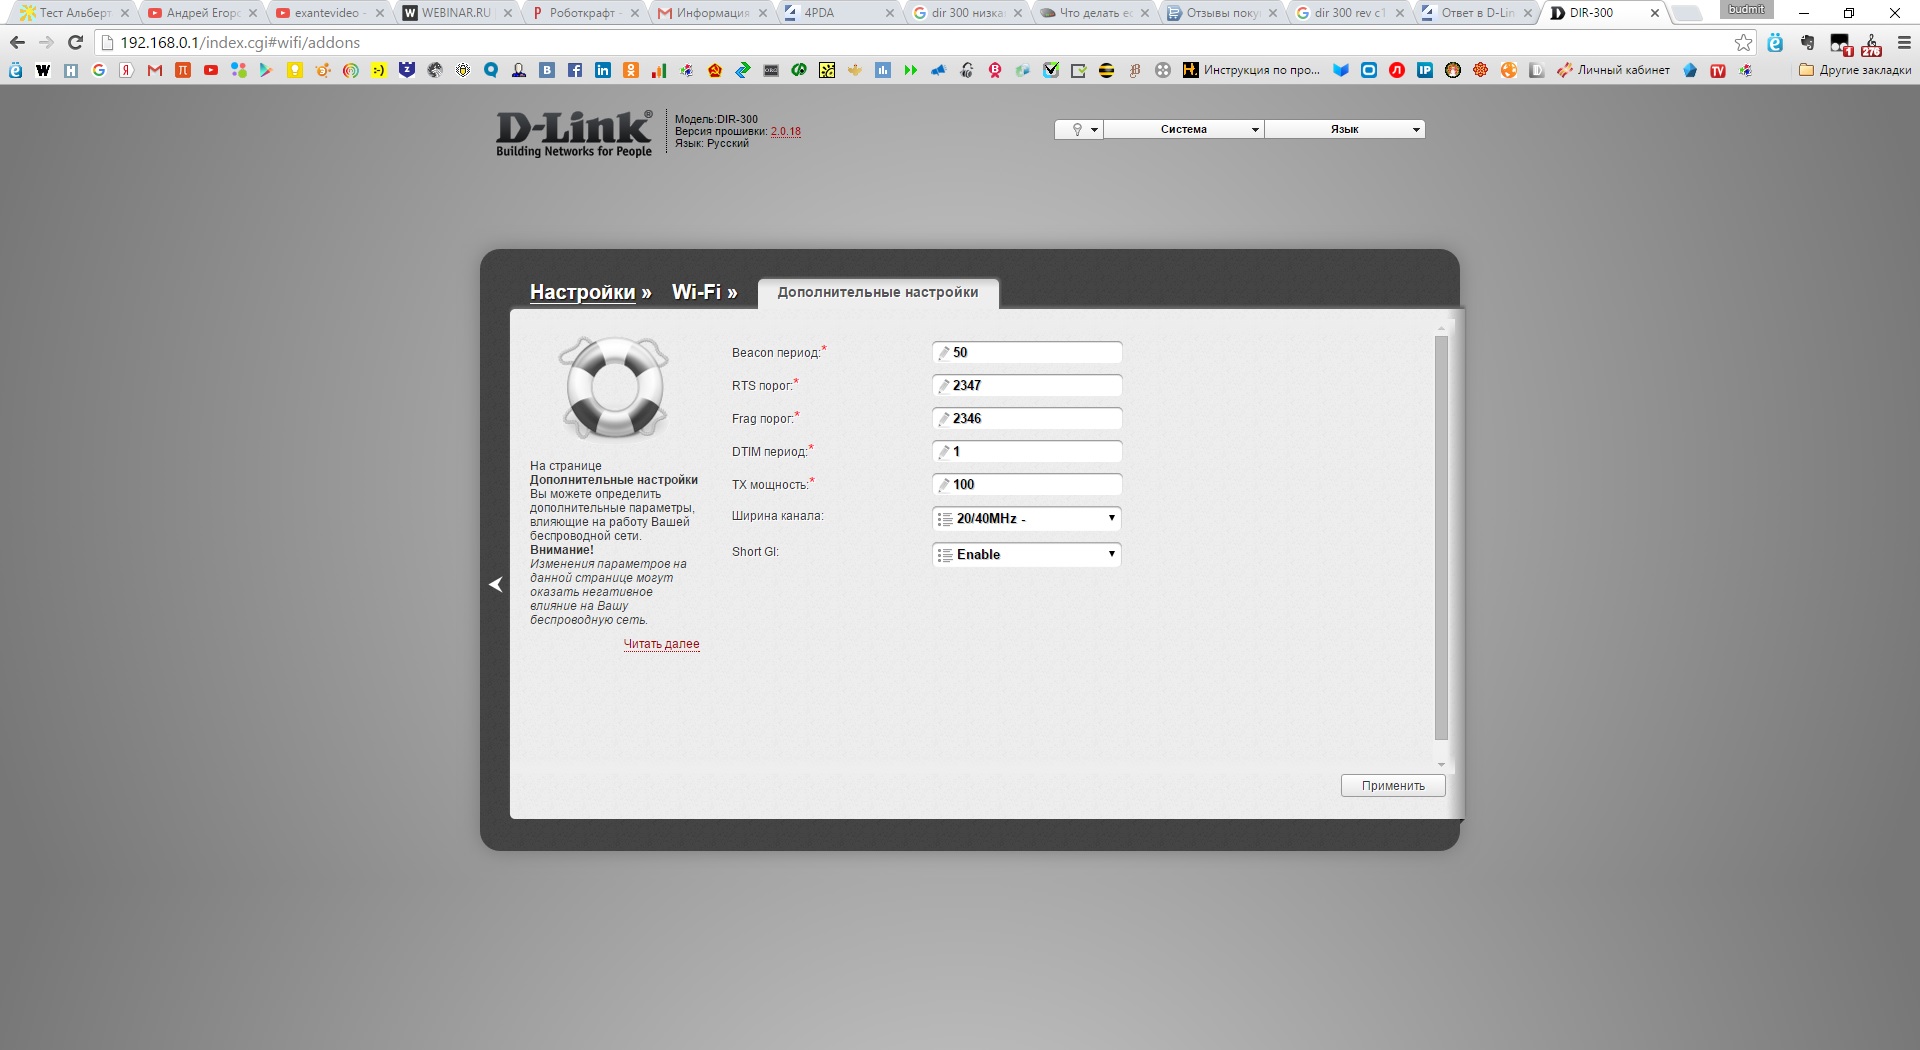Open the extension icon with badge 1
This screenshot has width=1920, height=1050.
pyautogui.click(x=1841, y=44)
